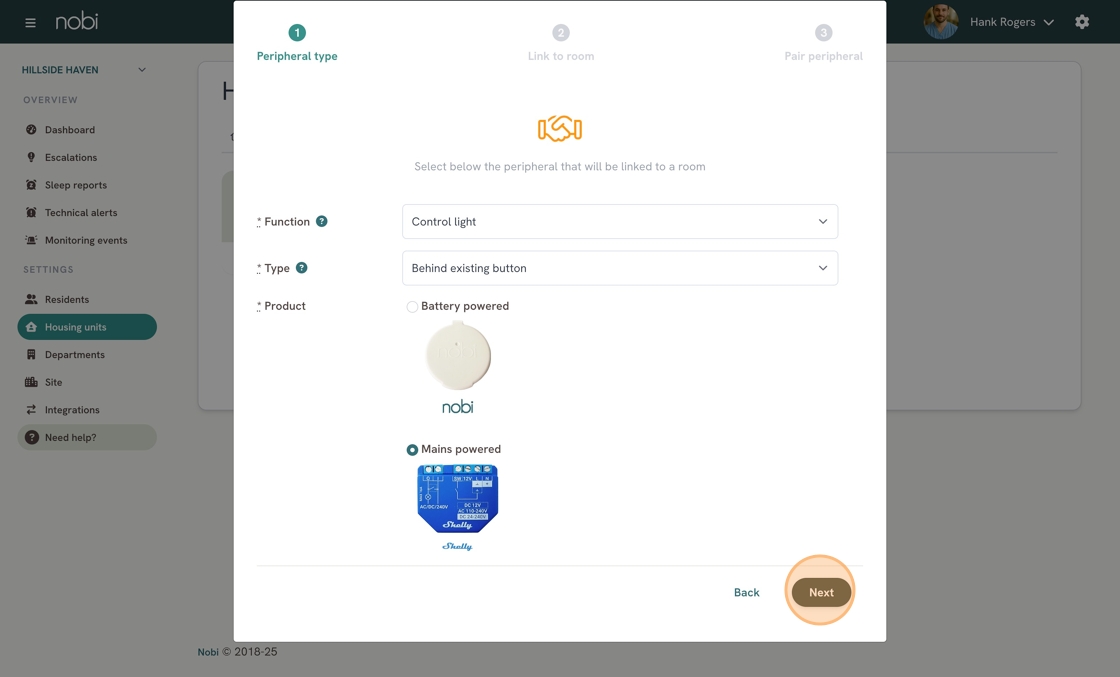
Task: Open Housing units in sidebar menu
Action: 87,327
